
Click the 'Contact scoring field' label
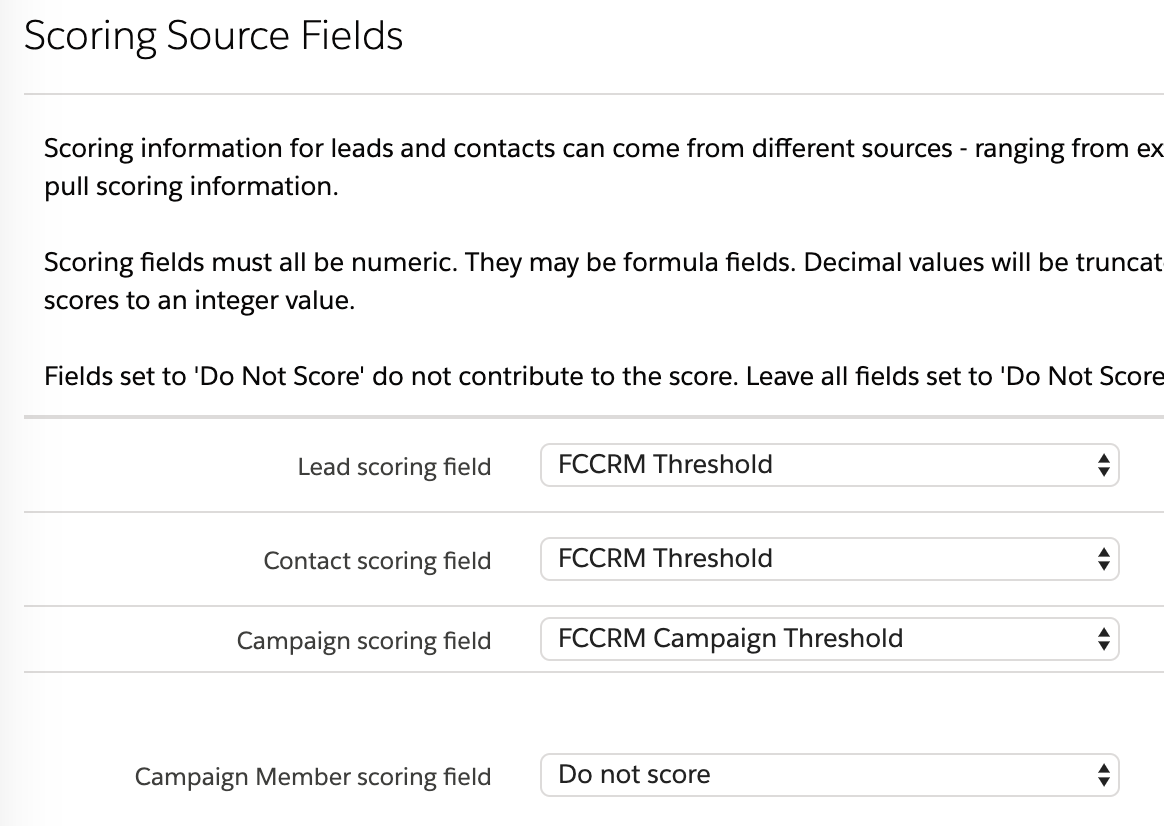coord(377,560)
